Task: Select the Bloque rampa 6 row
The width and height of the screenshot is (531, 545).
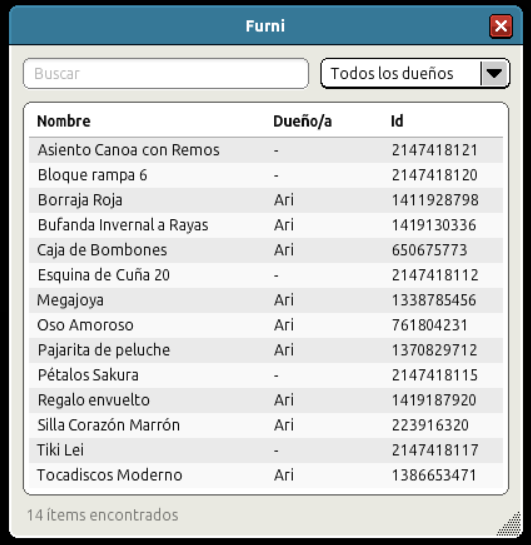Action: click(x=266, y=176)
